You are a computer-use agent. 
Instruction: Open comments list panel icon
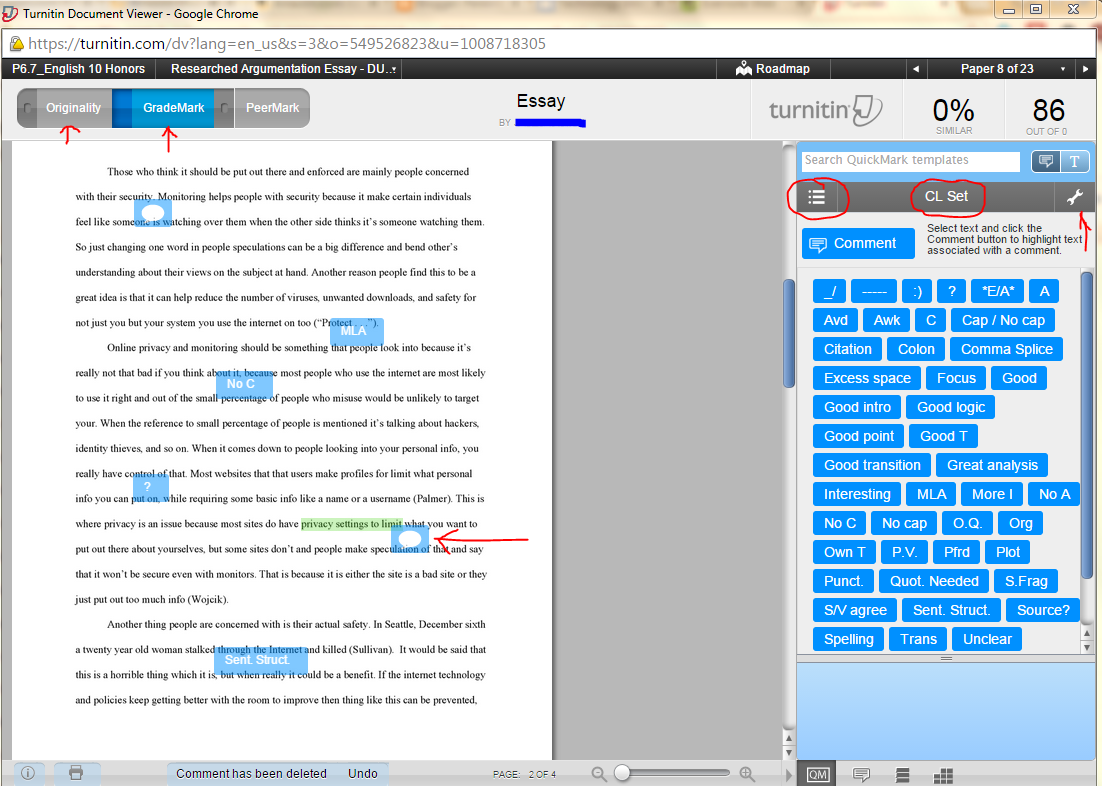(902, 775)
